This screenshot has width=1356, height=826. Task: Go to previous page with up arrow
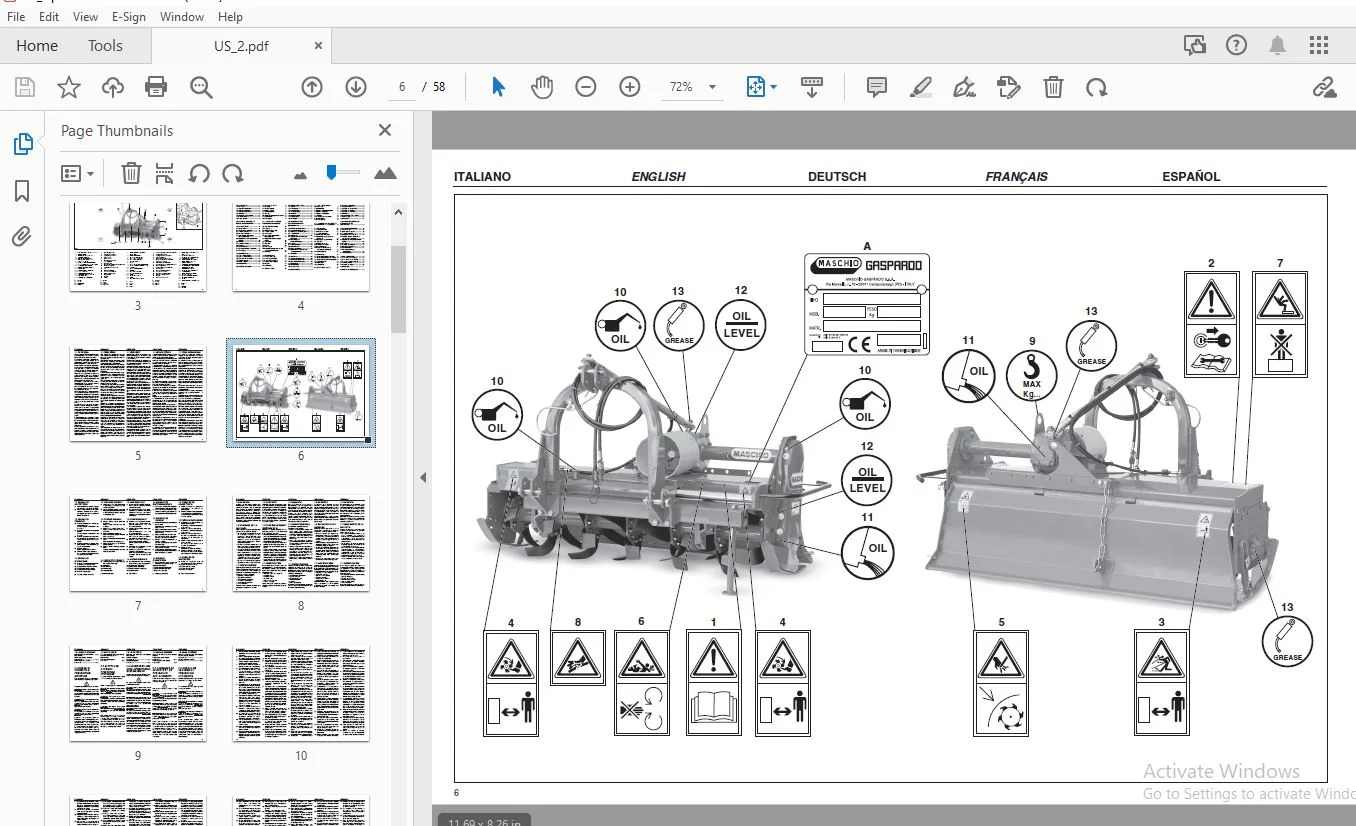(312, 87)
